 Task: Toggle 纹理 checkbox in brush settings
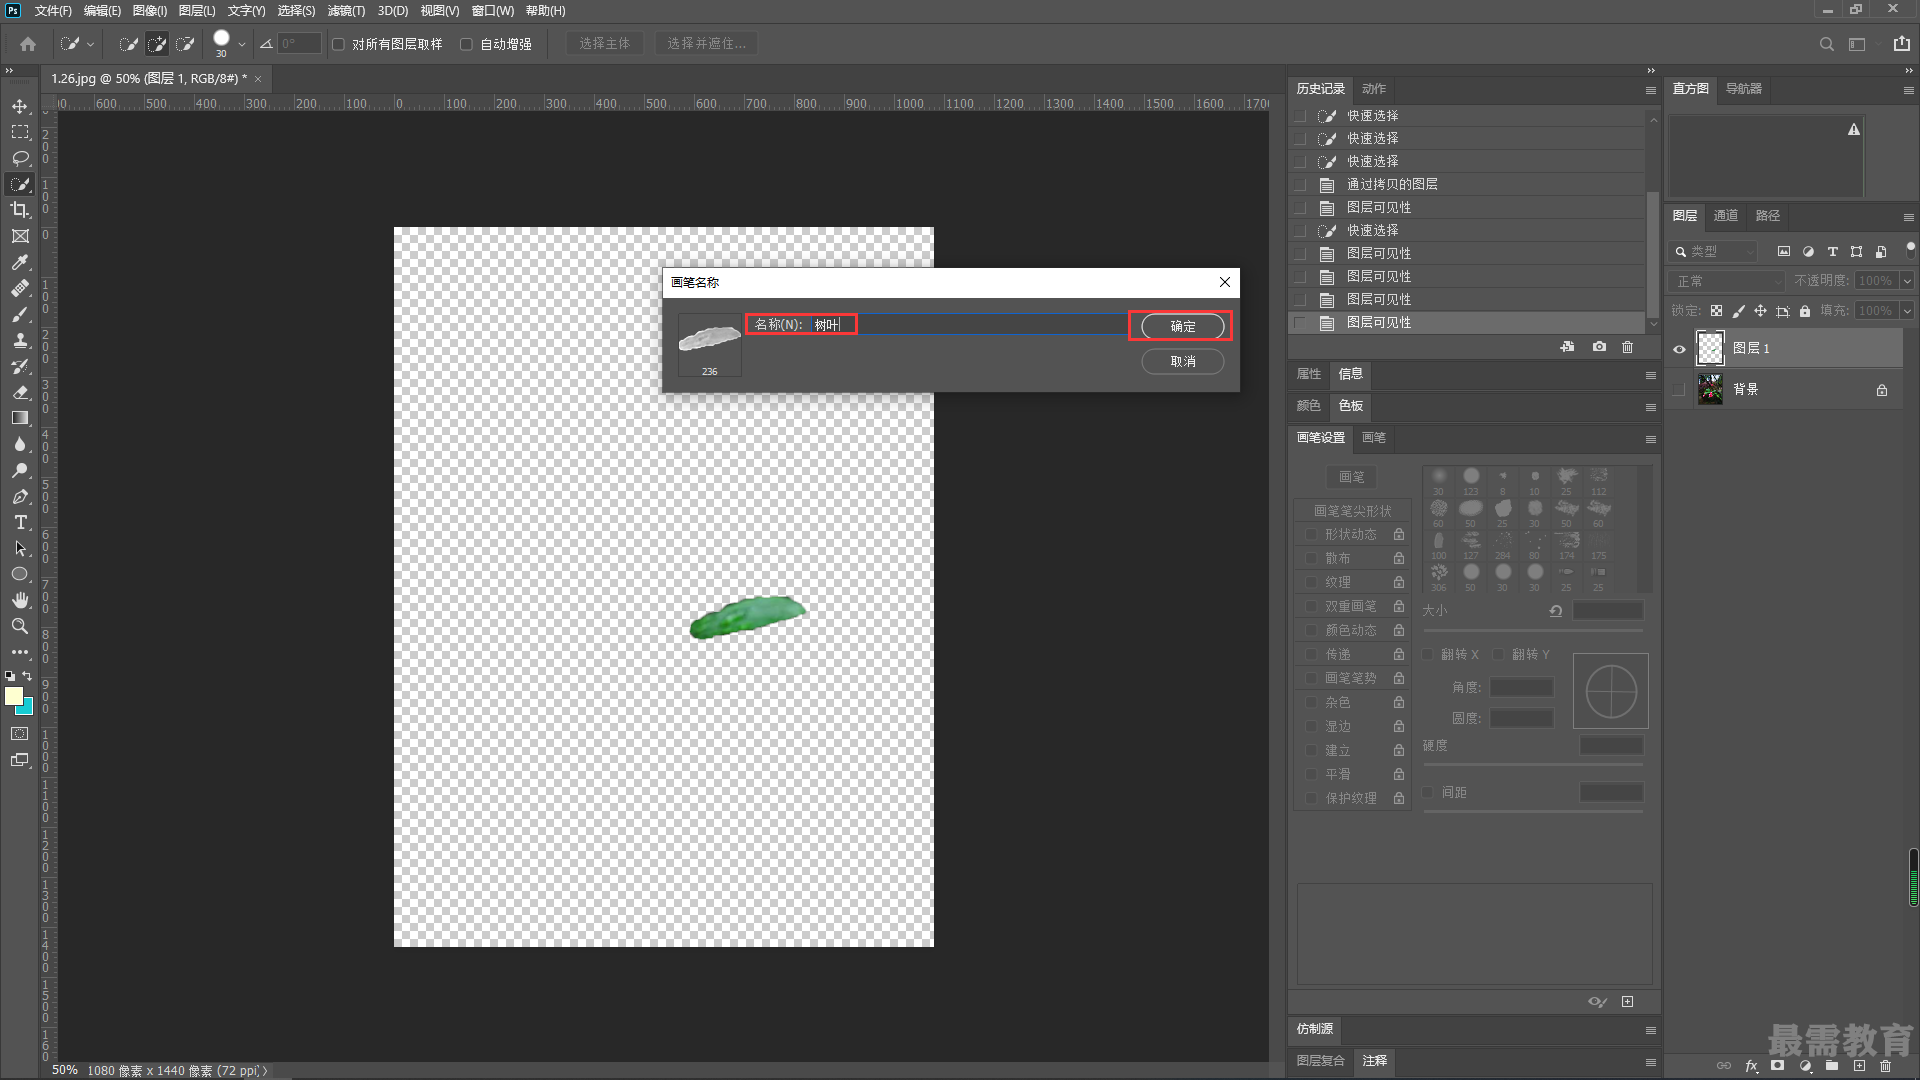pos(1311,582)
